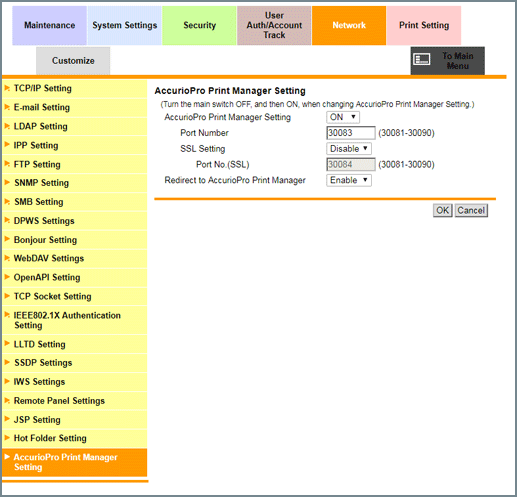Click the arrow icon beside Hot Folder Setting

[7, 438]
